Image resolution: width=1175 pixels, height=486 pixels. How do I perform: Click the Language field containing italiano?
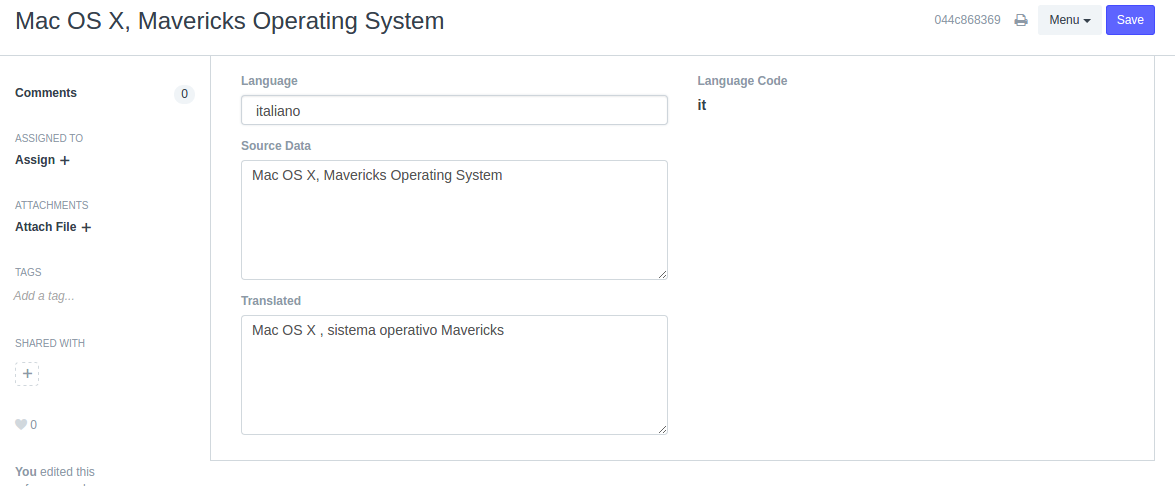coord(454,110)
